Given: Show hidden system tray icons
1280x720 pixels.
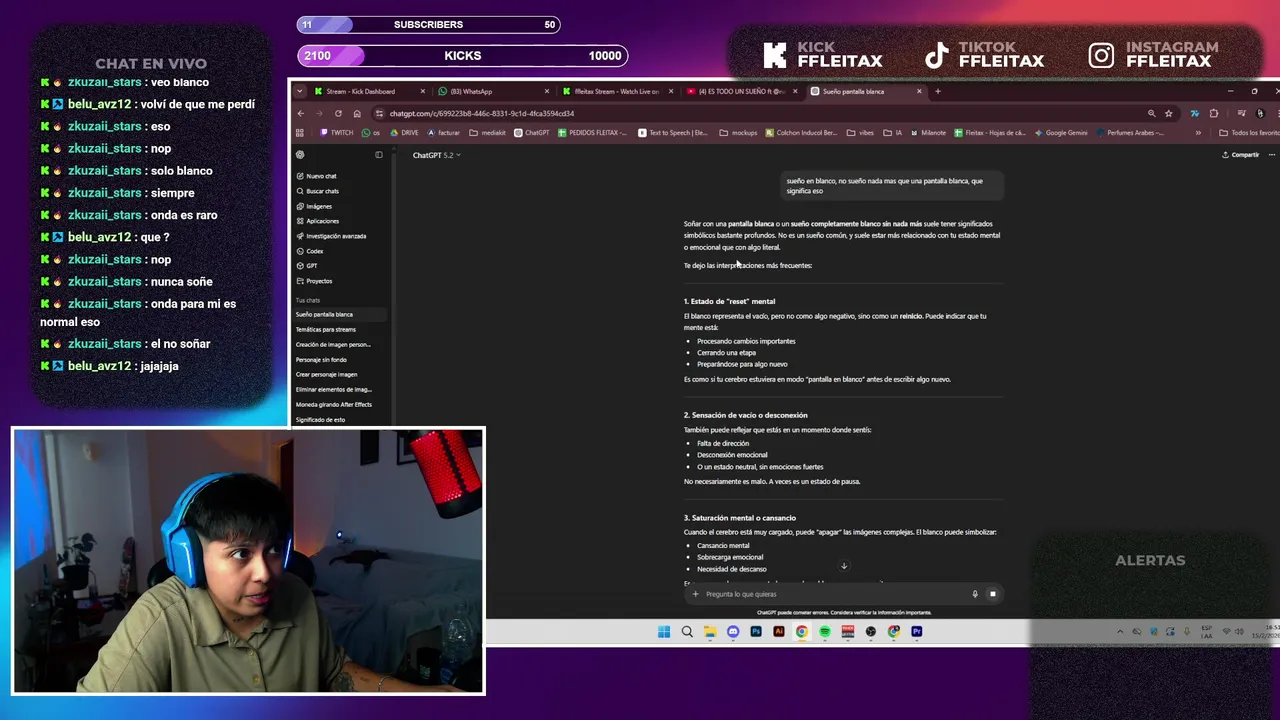Looking at the screenshot, I should coord(1120,632).
